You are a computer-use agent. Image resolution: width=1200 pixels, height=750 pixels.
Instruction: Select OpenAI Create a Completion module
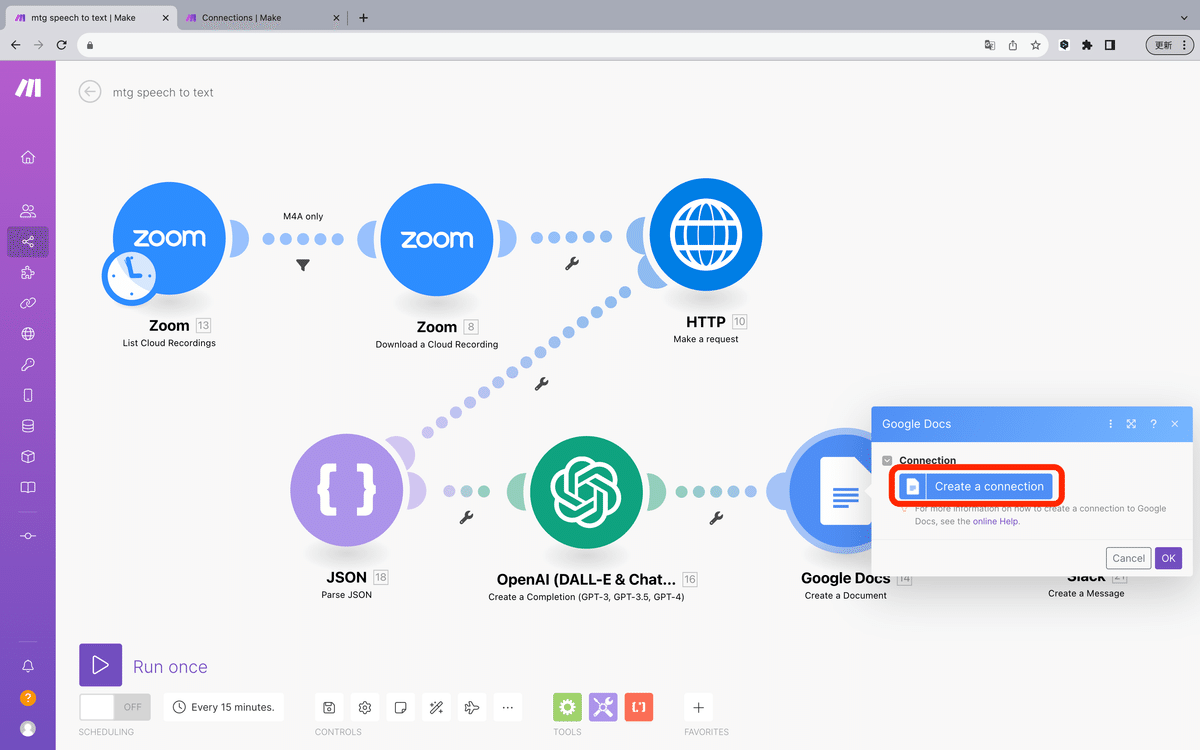point(587,491)
